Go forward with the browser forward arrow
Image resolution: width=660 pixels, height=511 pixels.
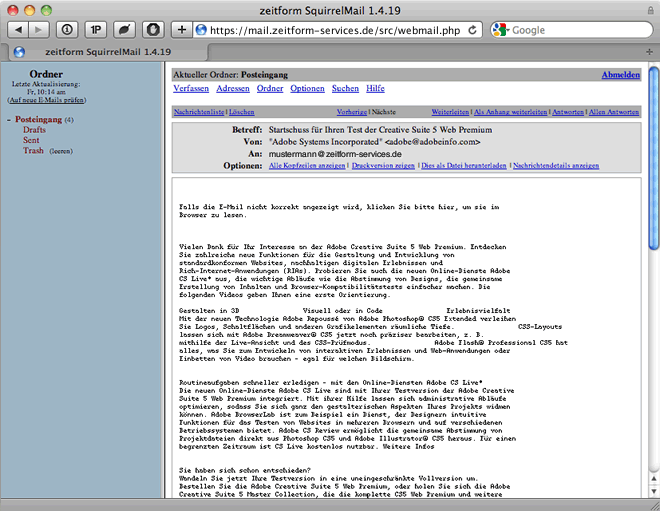pos(39,30)
